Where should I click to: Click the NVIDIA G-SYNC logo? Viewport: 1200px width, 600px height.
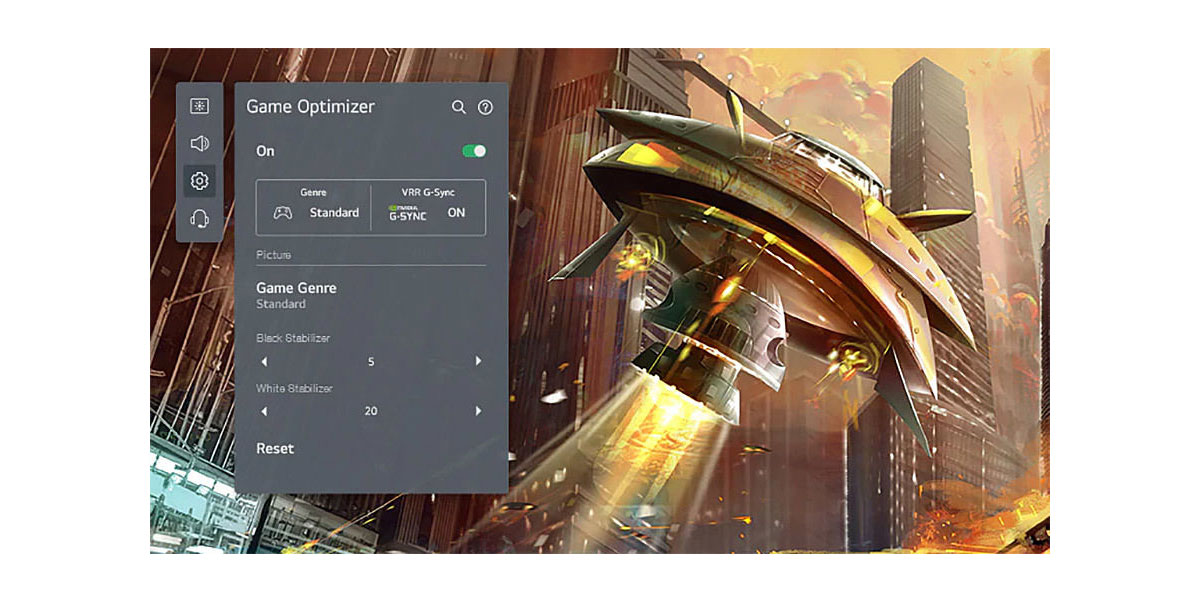point(407,212)
